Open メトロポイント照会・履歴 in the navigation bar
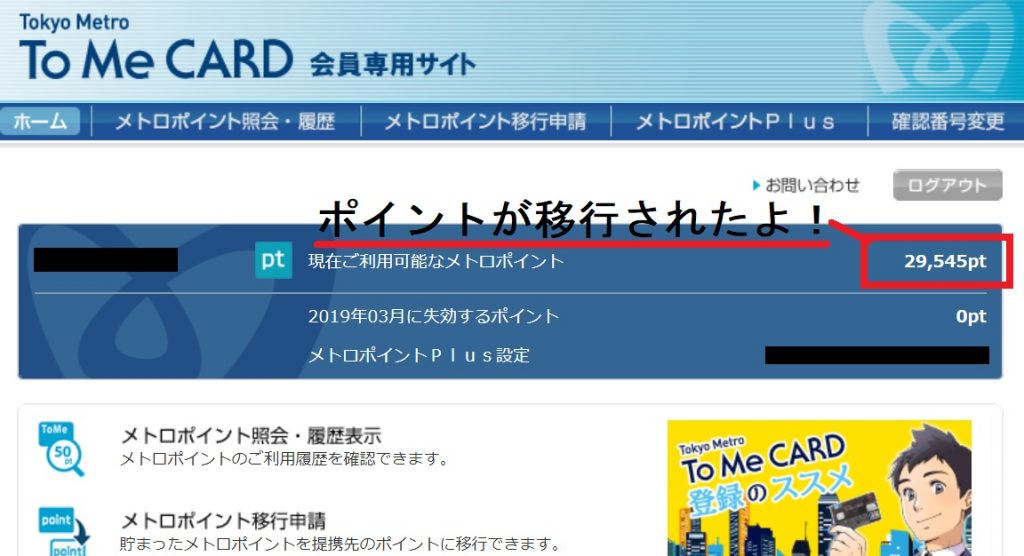Screen dimensions: 1024x556 pos(225,122)
